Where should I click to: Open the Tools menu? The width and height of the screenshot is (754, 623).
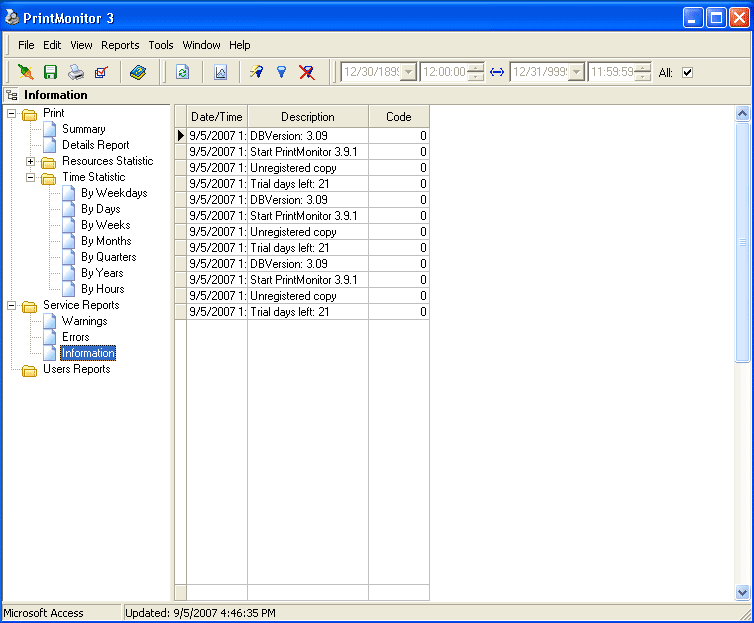coord(161,45)
